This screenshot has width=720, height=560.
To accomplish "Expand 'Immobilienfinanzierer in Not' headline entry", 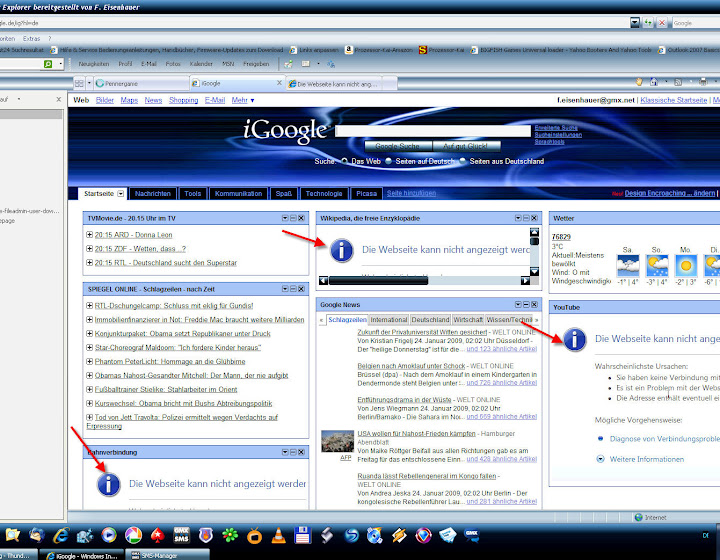I will [90, 319].
